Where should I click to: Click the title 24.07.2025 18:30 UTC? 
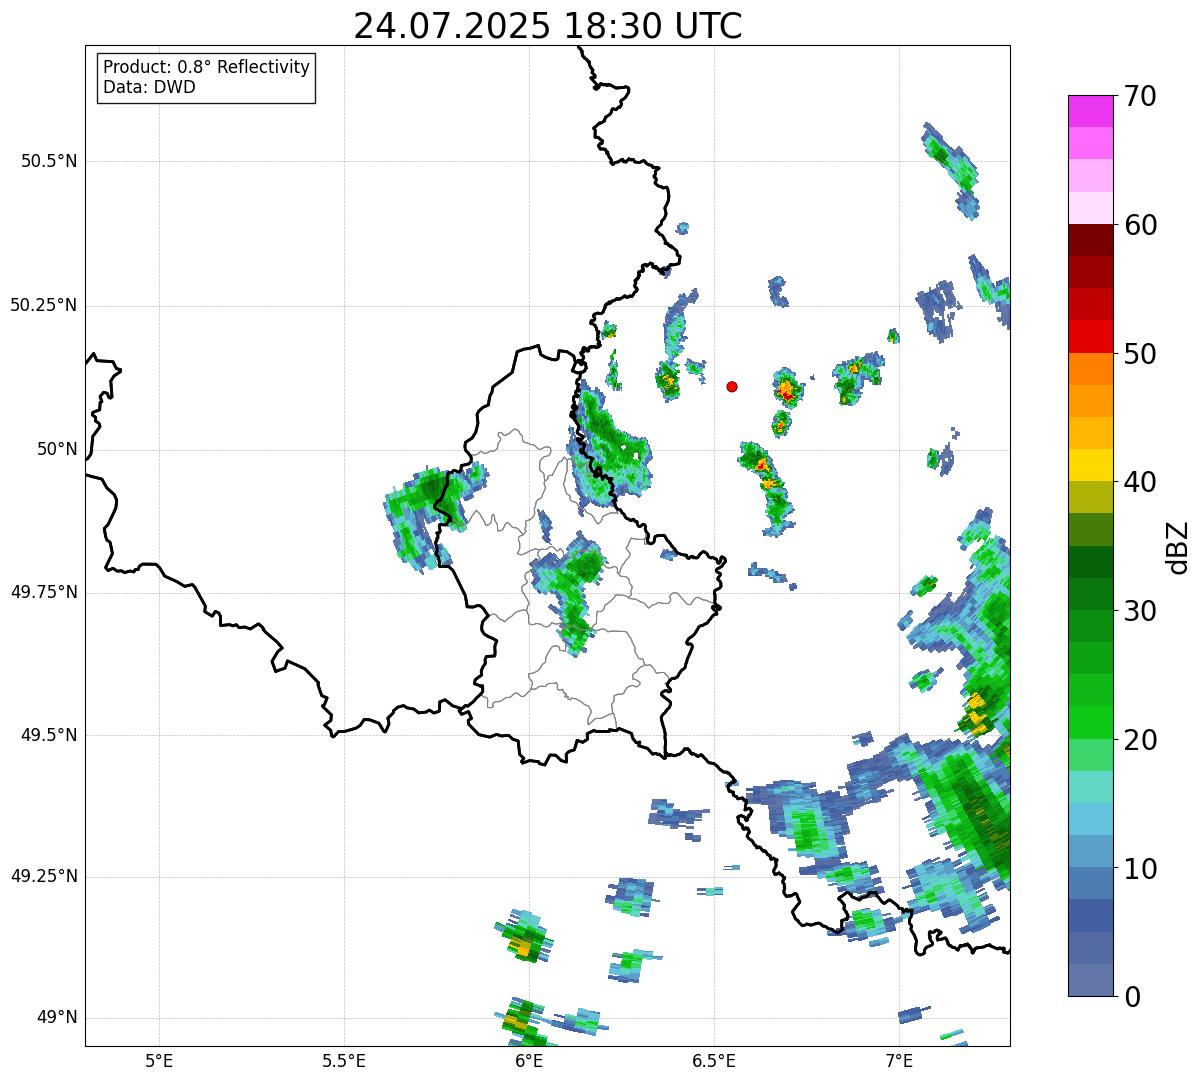point(548,25)
